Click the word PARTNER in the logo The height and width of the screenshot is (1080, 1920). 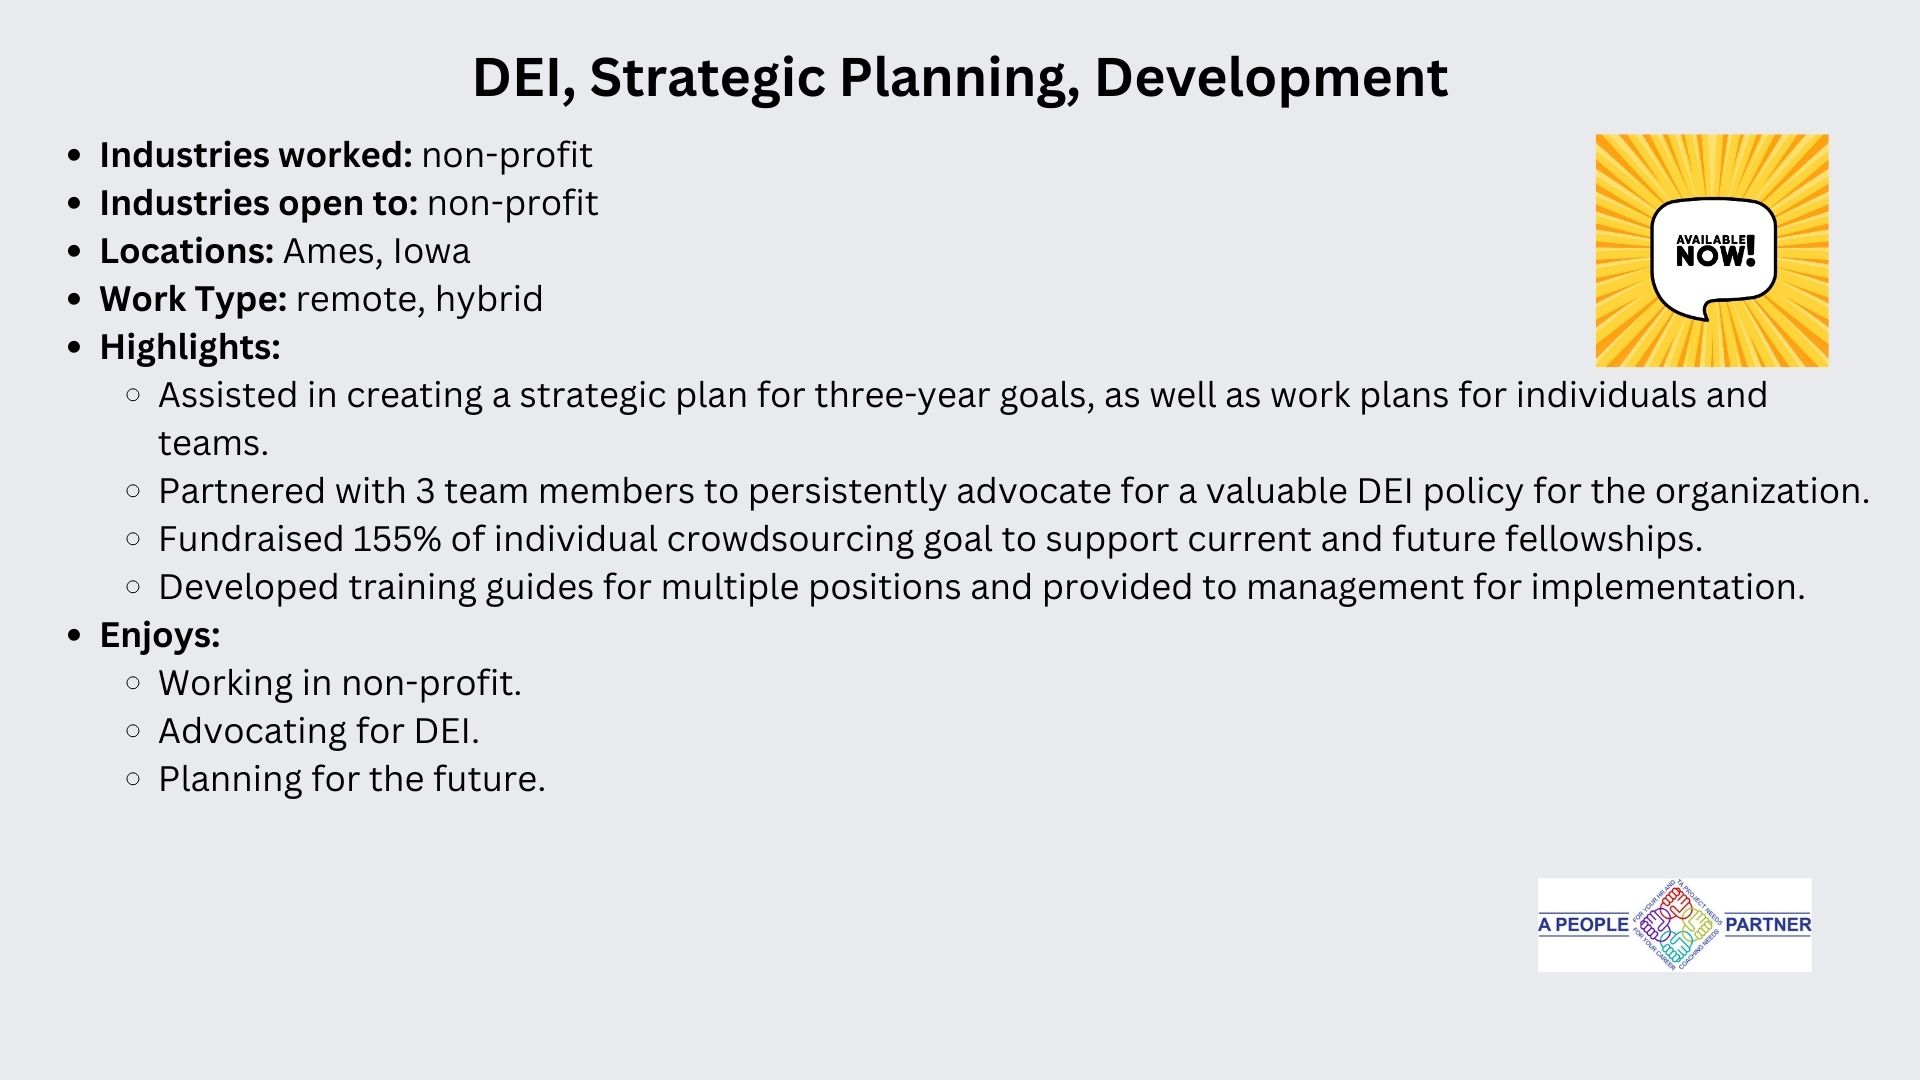point(1768,925)
